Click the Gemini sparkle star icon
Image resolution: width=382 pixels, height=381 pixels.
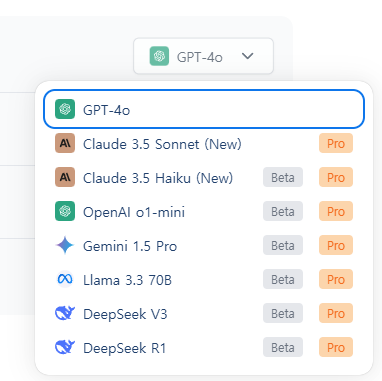pyautogui.click(x=65, y=245)
